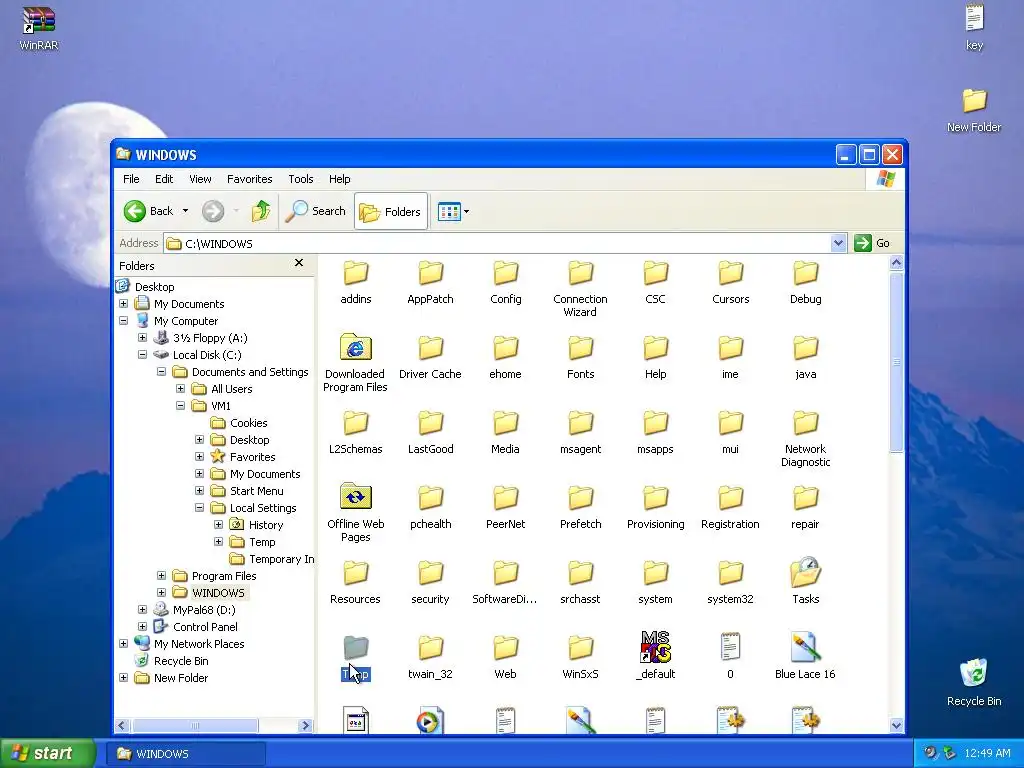Open the Downloaded Program Files folder
This screenshot has width=1024, height=768.
(355, 363)
